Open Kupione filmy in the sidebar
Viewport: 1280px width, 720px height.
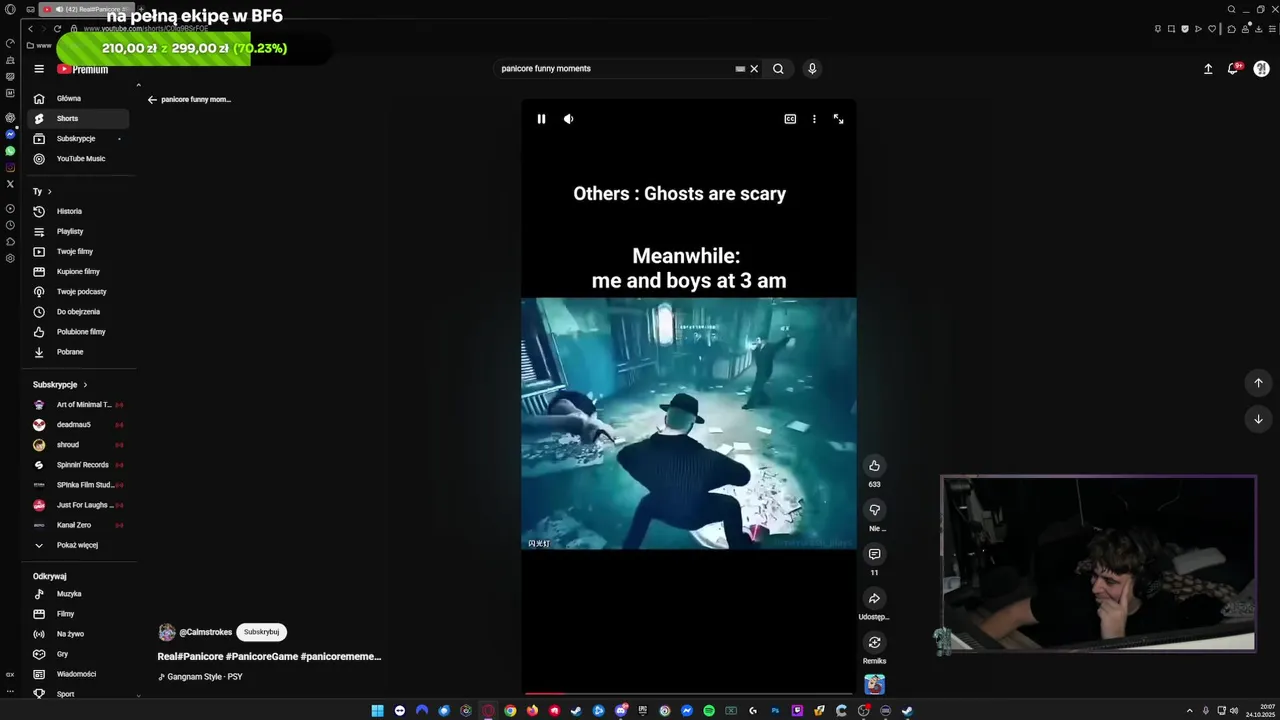pyautogui.click(x=78, y=271)
